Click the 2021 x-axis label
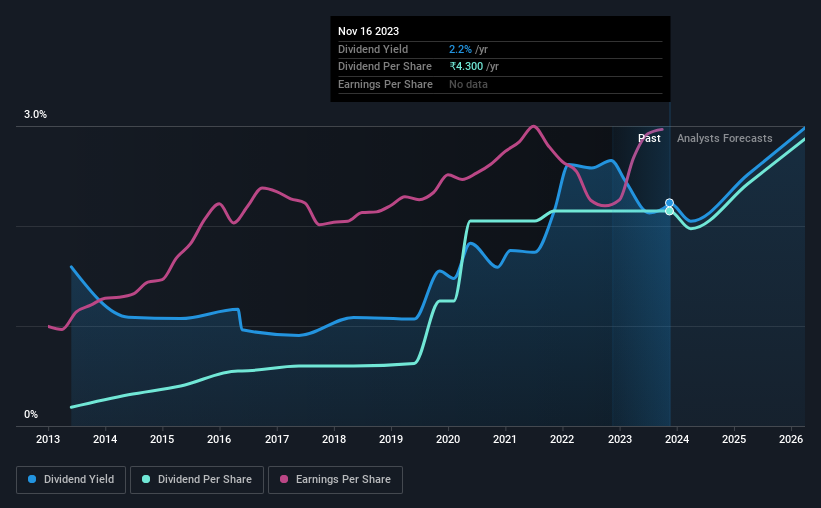The width and height of the screenshot is (821, 508). [x=505, y=439]
